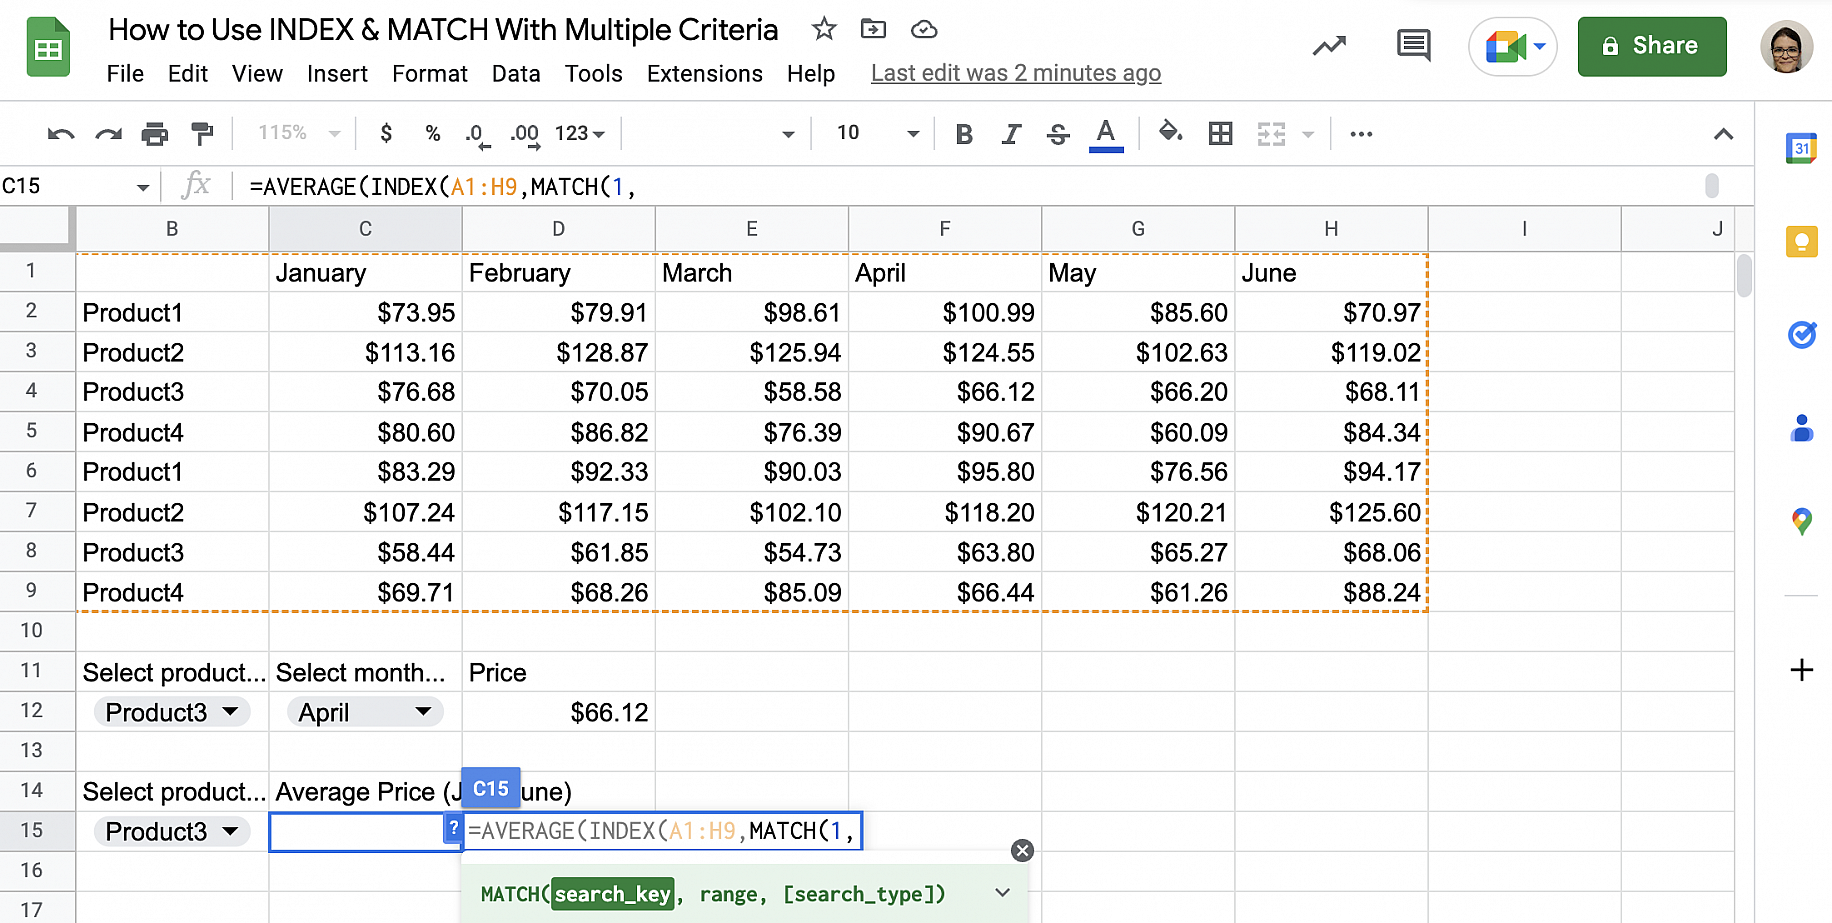Open the activity trend icon
The width and height of the screenshot is (1832, 923).
tap(1329, 46)
